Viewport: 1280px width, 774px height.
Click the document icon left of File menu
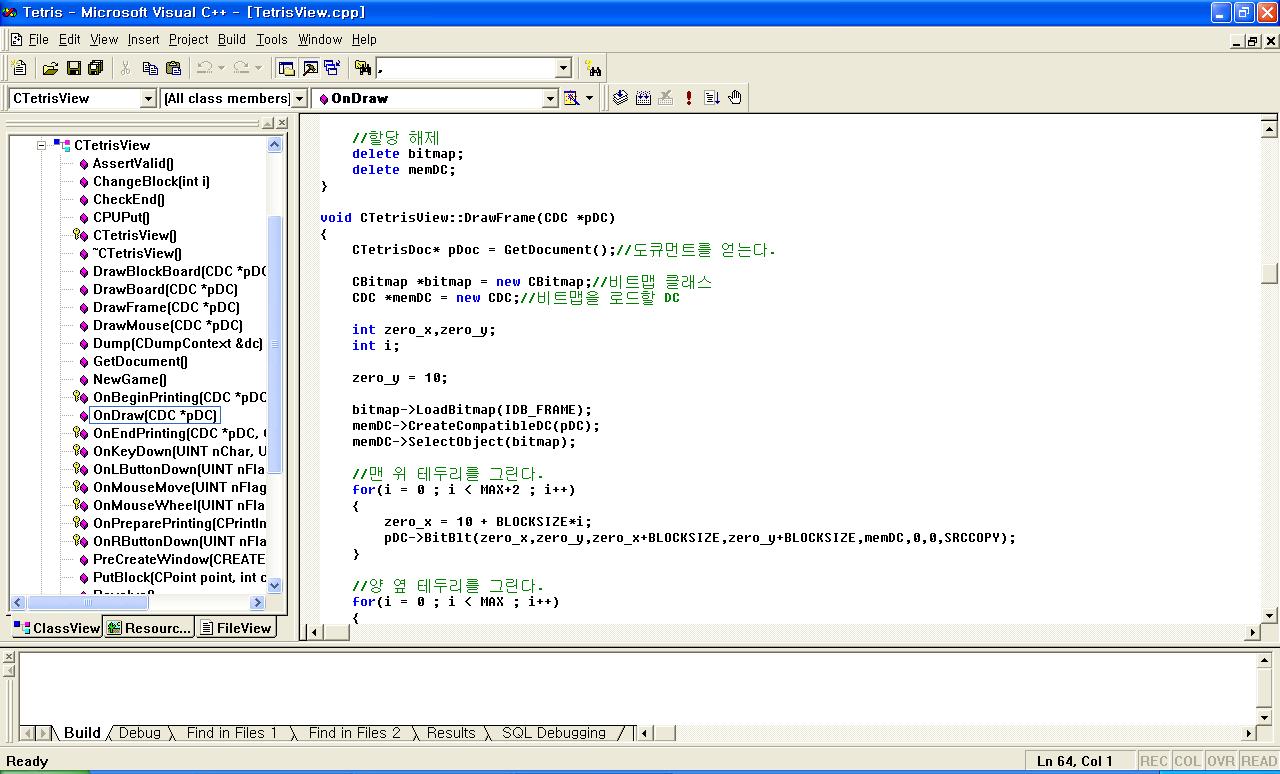[x=16, y=40]
